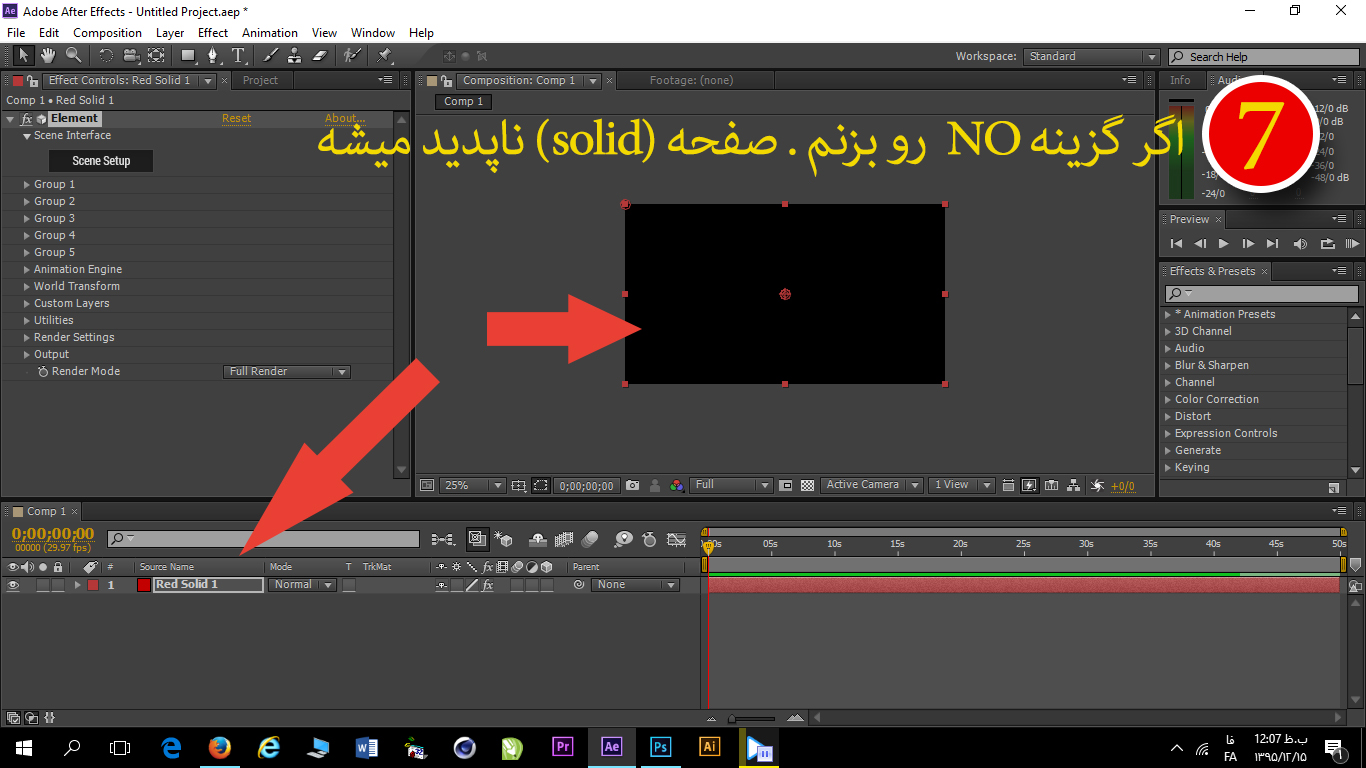Select the Hand tool
Image resolution: width=1366 pixels, height=768 pixels.
click(48, 56)
